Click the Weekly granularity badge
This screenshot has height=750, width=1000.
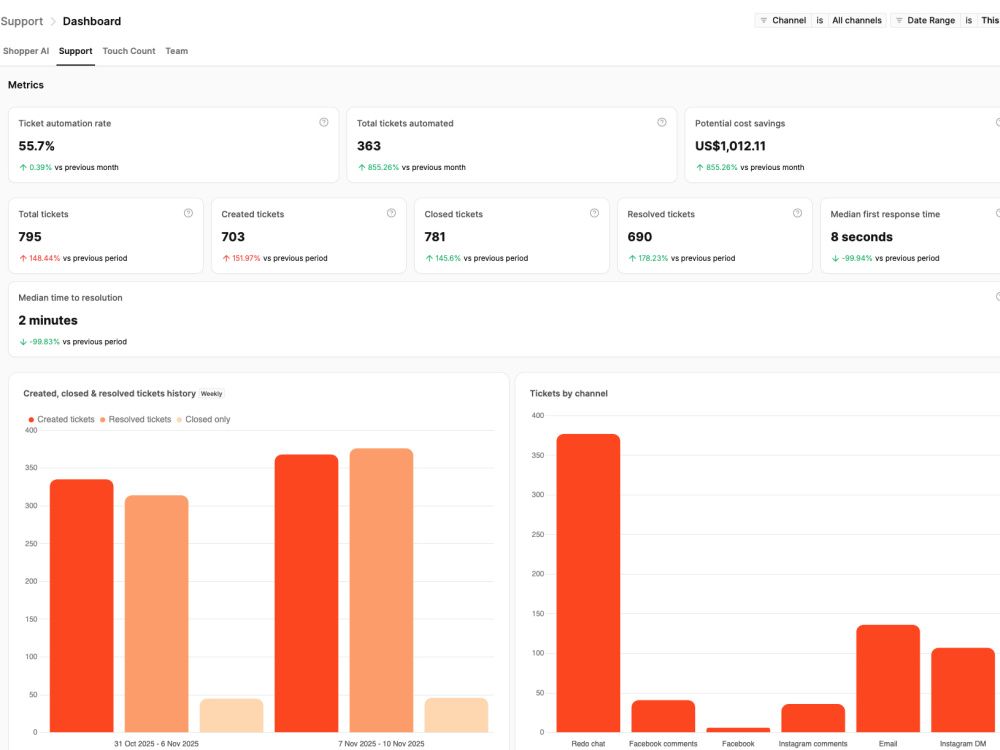[212, 393]
